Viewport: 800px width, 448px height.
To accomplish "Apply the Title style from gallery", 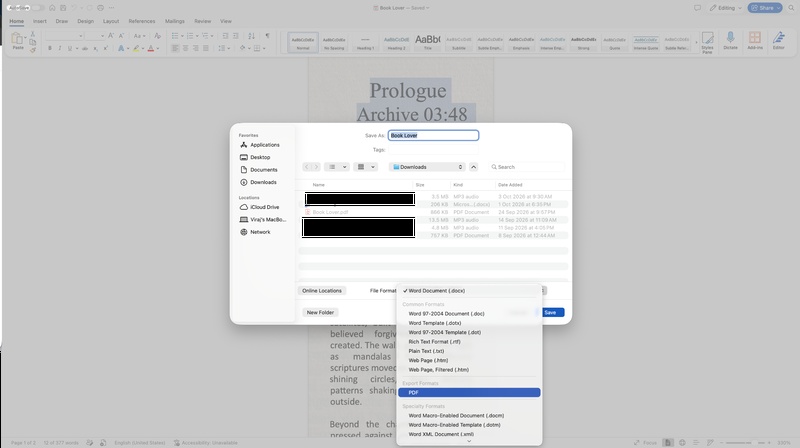I will point(428,42).
